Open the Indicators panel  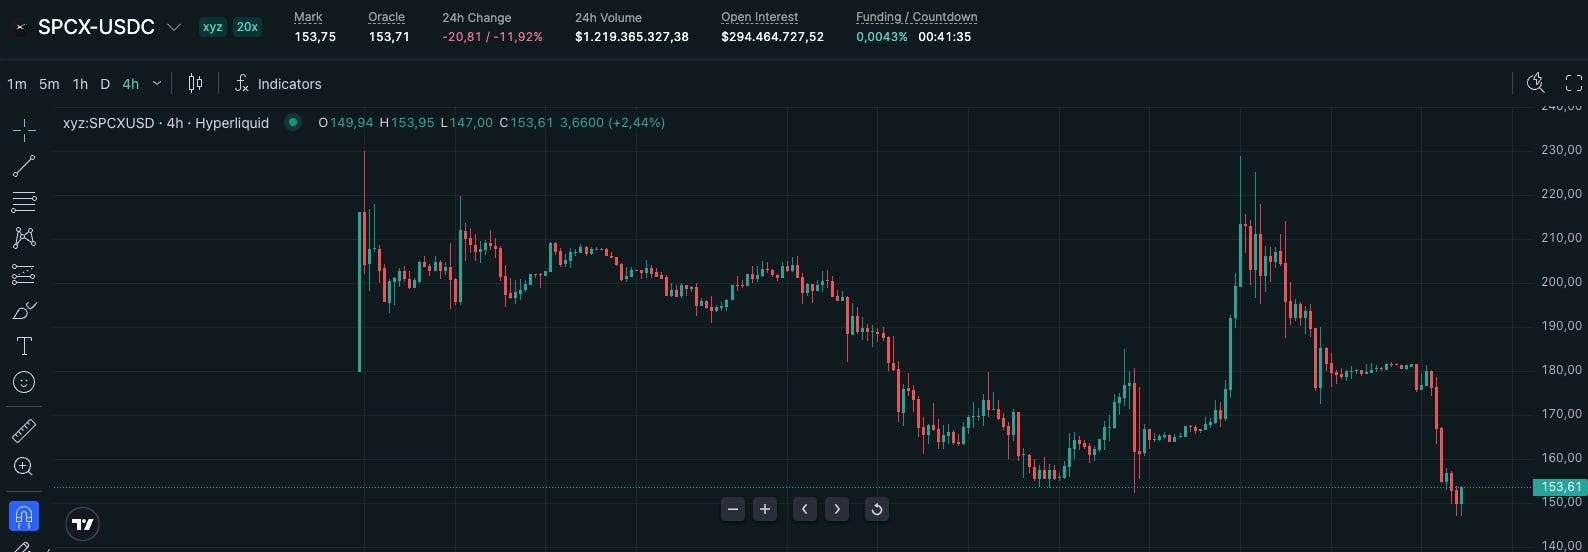pos(278,84)
